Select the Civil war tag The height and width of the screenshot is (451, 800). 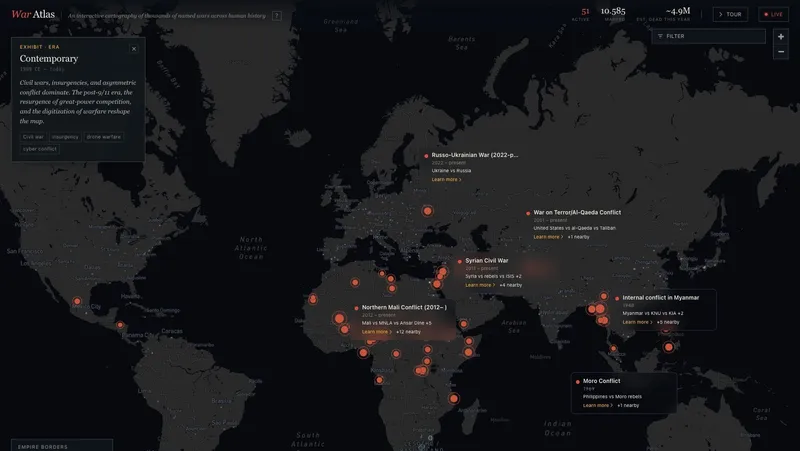[33, 137]
